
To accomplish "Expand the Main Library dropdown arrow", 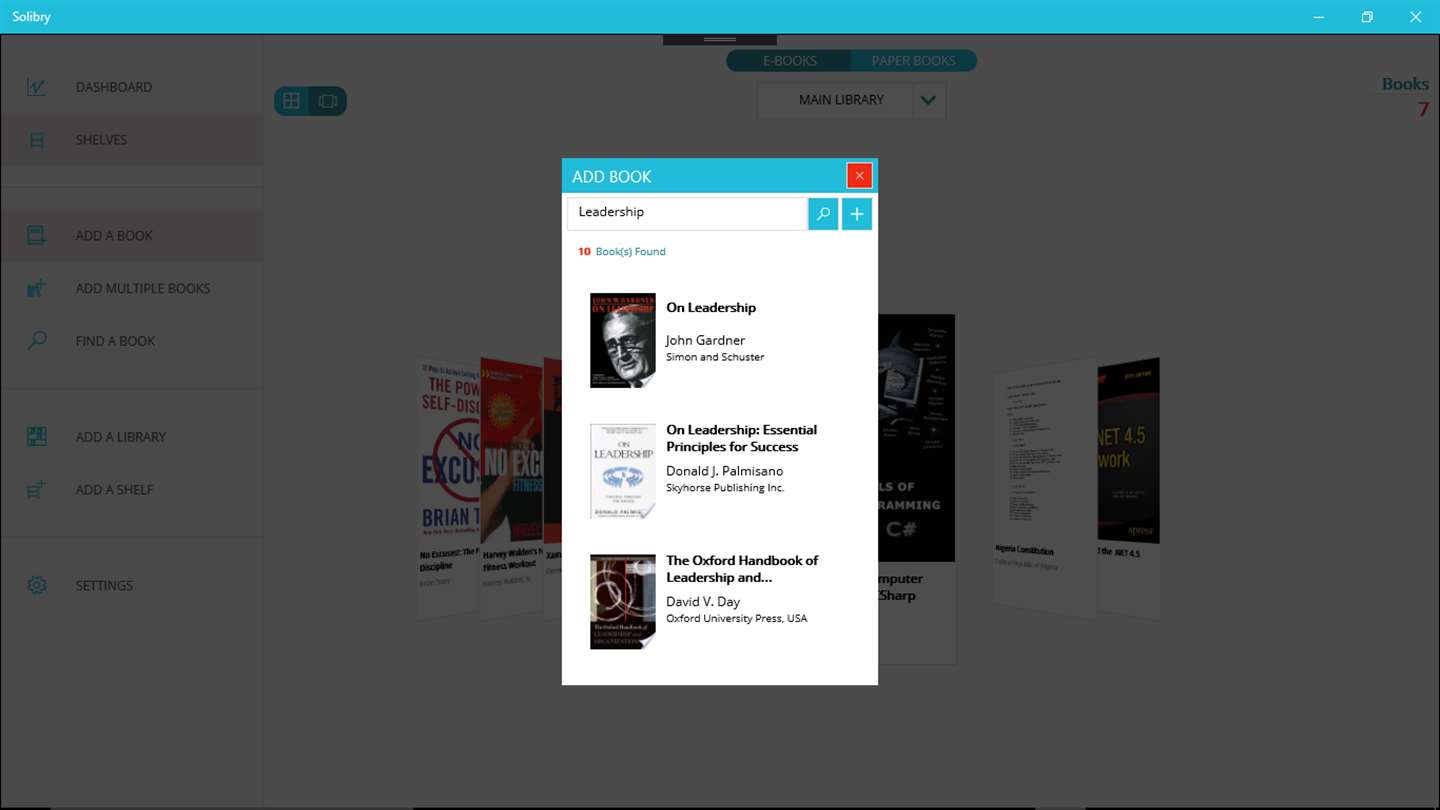I will [928, 100].
